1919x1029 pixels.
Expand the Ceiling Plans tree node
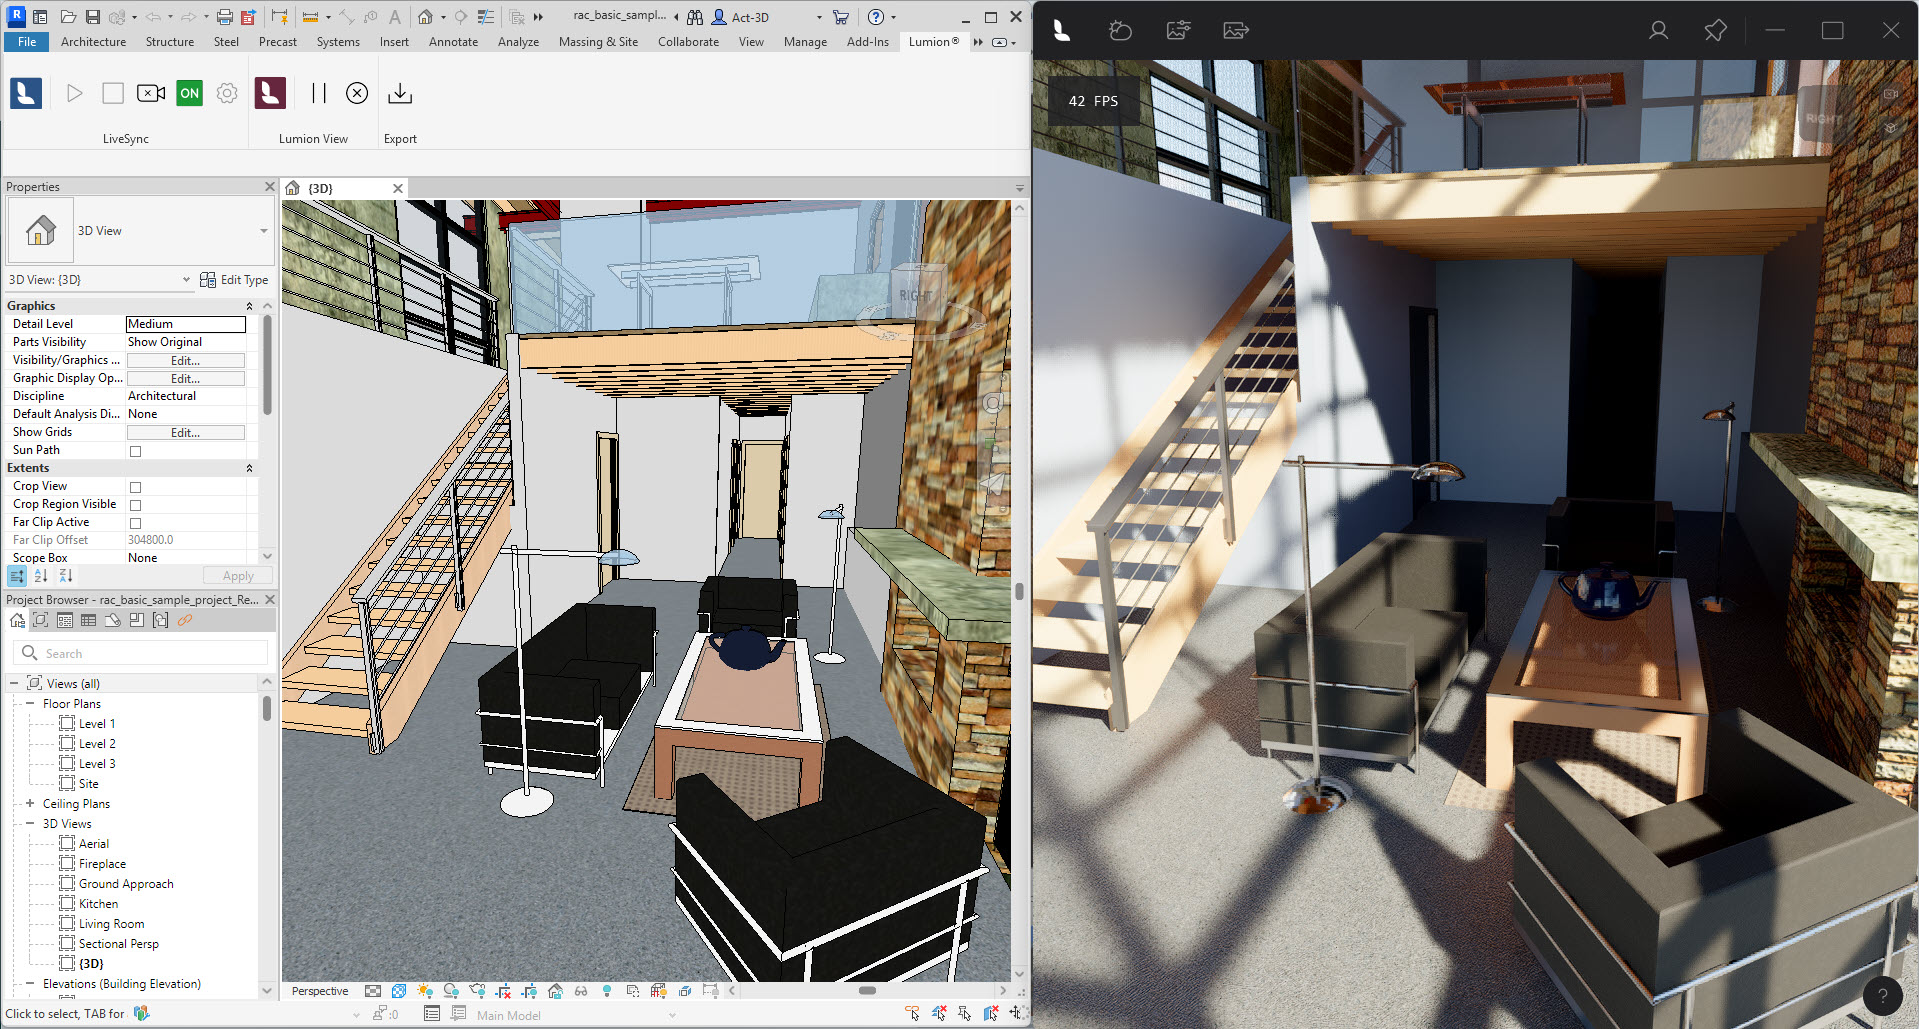pos(29,803)
